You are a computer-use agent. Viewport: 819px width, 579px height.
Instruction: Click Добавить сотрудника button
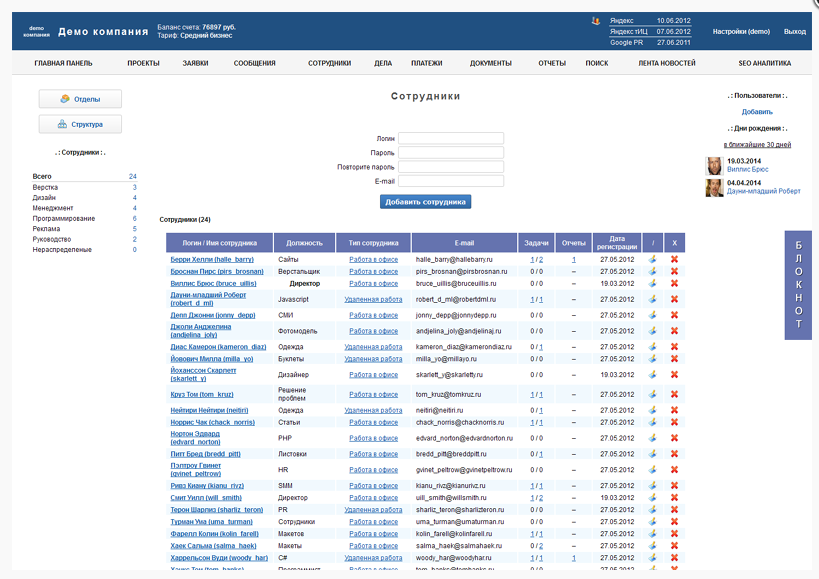tap(425, 202)
